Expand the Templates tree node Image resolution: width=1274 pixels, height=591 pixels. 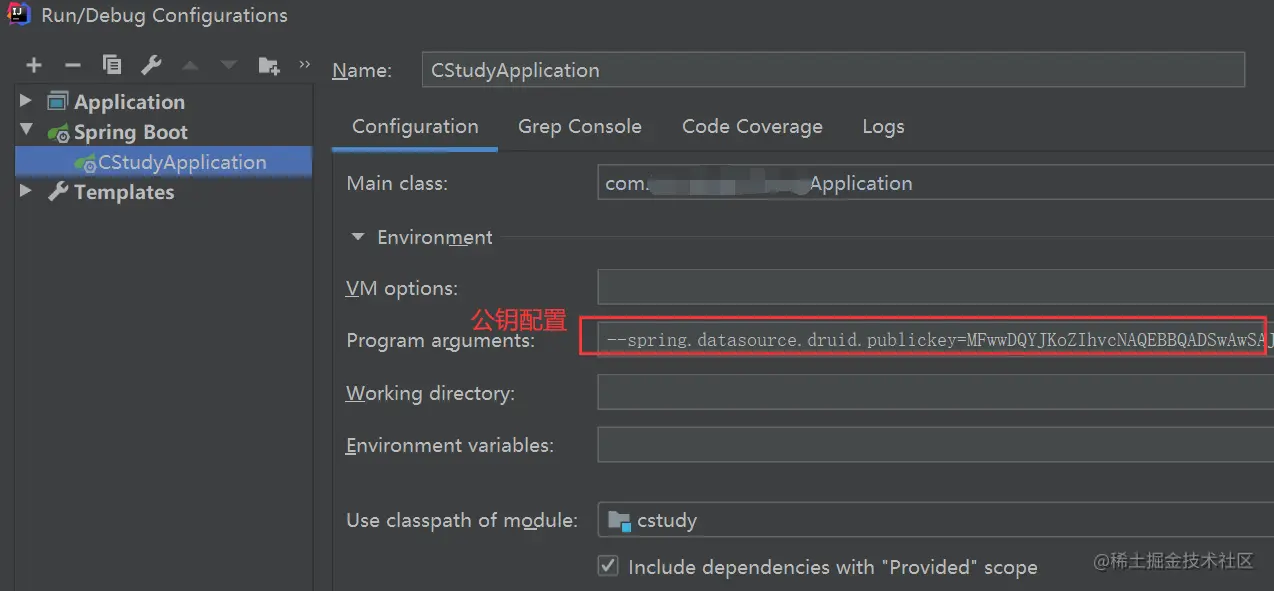click(x=26, y=191)
